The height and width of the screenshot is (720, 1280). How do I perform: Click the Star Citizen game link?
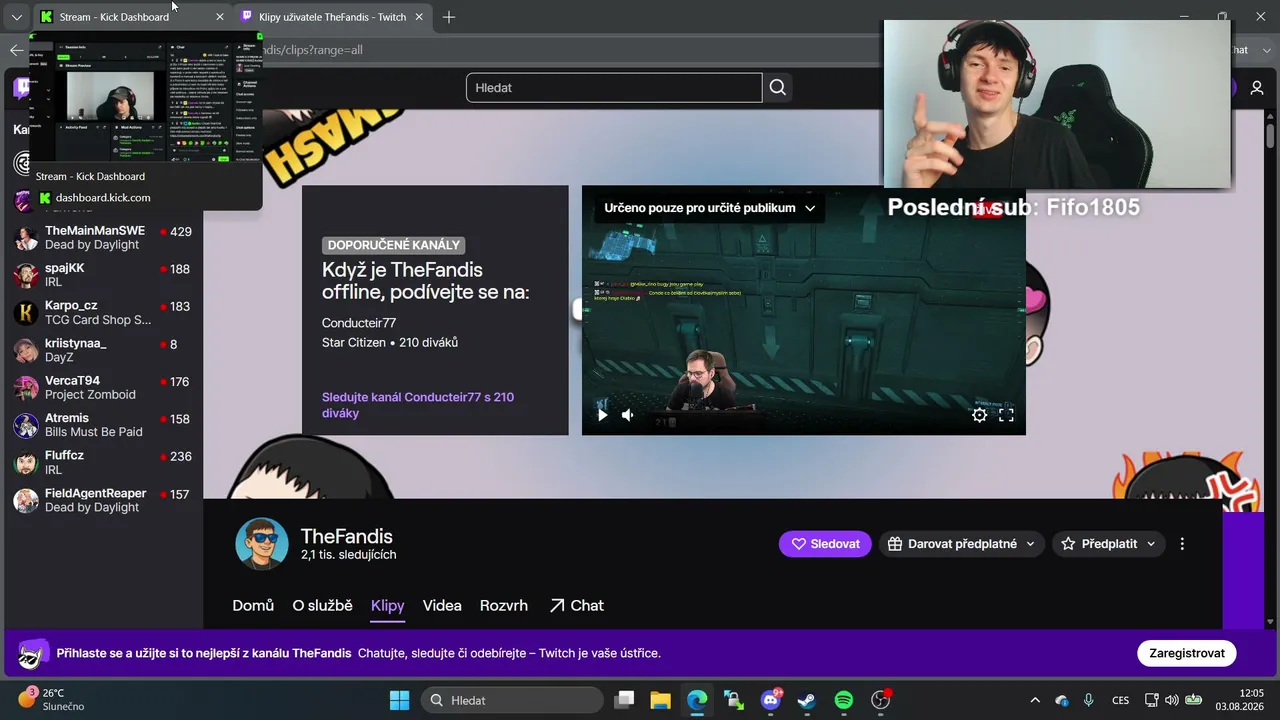point(354,342)
